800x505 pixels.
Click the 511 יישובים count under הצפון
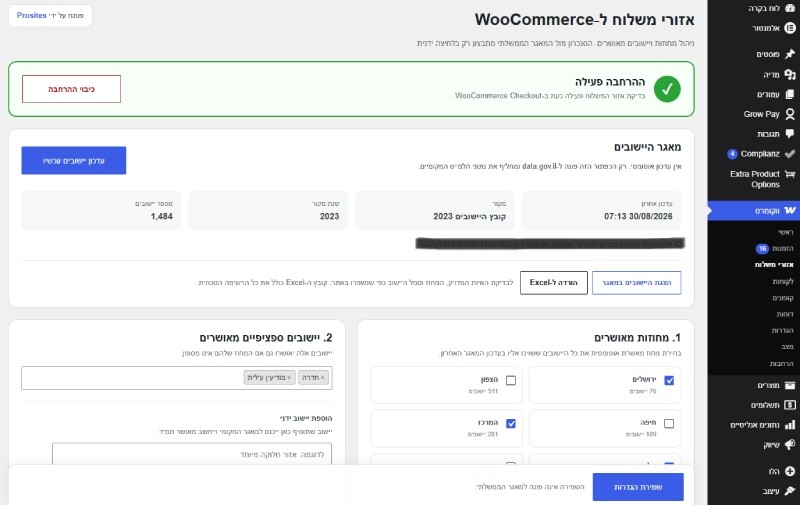[x=483, y=391]
